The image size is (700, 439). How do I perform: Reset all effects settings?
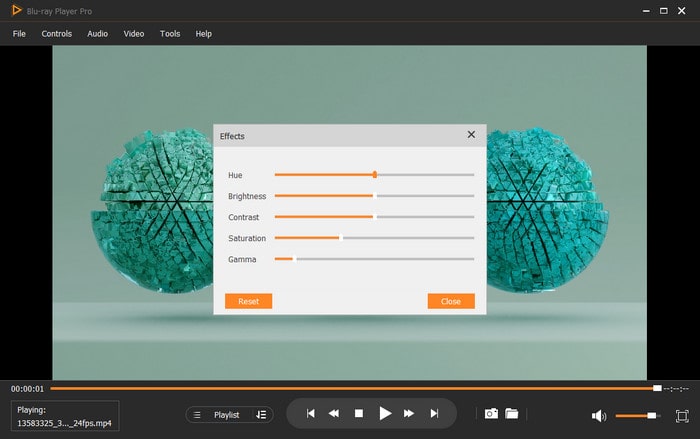[249, 301]
